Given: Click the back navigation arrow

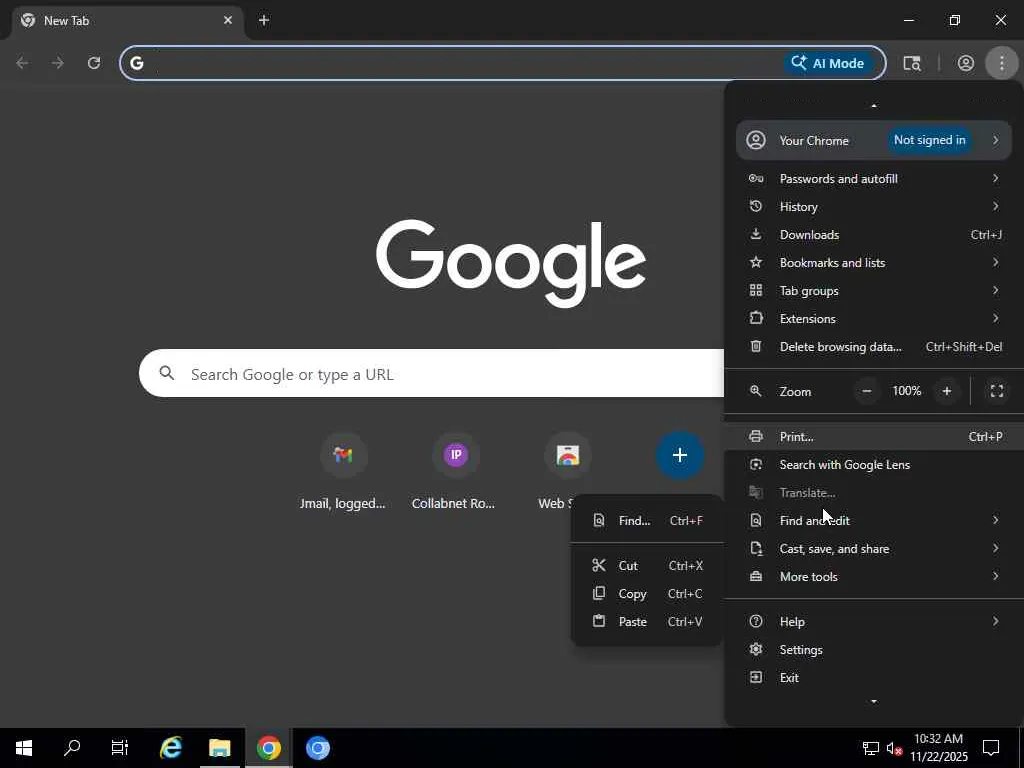Looking at the screenshot, I should click(x=22, y=63).
